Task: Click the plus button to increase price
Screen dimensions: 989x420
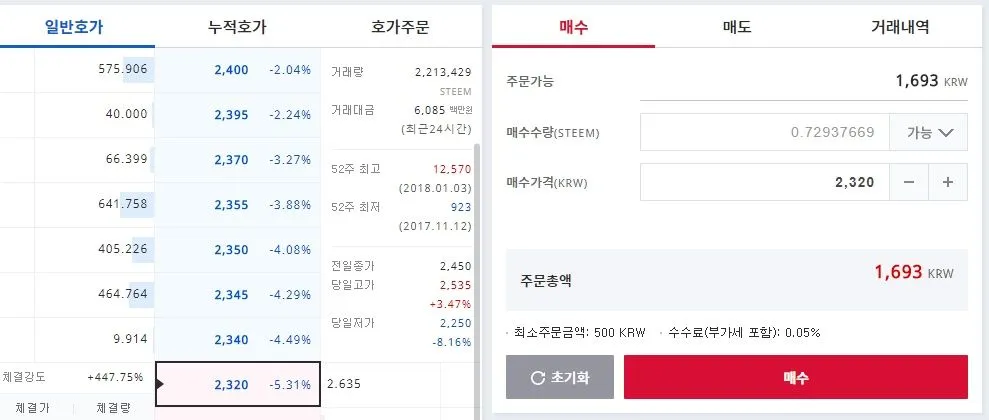Action: [947, 182]
